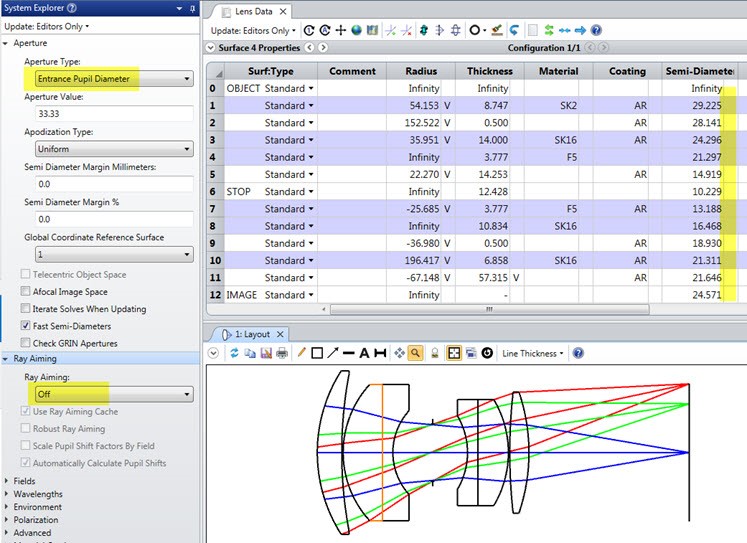This screenshot has height=543, width=747.
Task: Select the pencil annotation tool in Layout
Action: coord(301,353)
